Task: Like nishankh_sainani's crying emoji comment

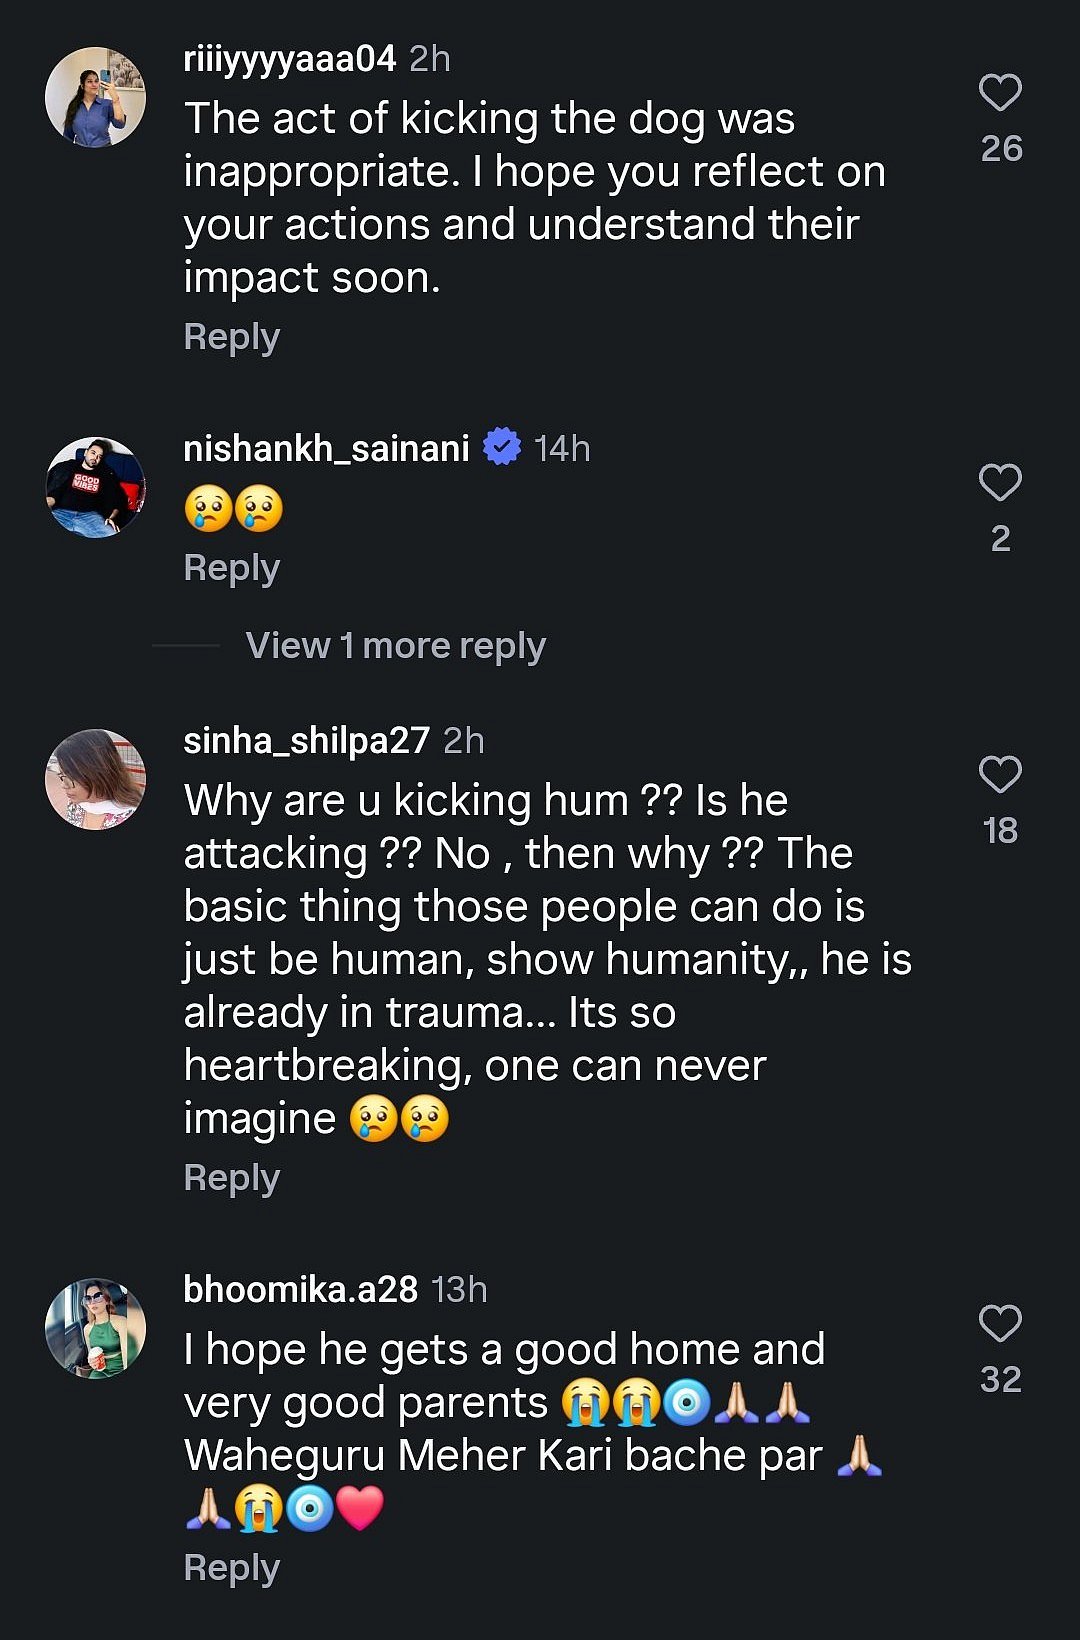Action: click(1000, 483)
